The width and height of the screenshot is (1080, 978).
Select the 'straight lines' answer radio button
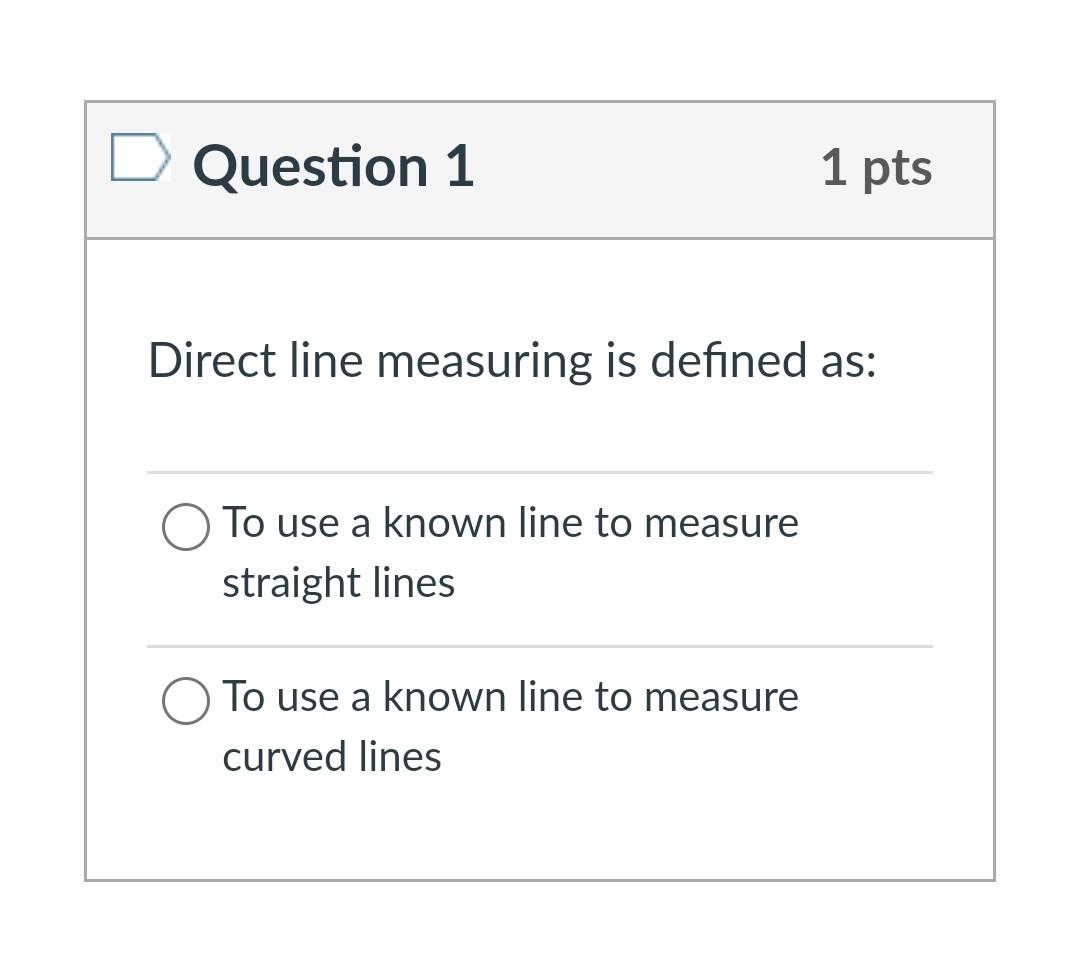185,527
